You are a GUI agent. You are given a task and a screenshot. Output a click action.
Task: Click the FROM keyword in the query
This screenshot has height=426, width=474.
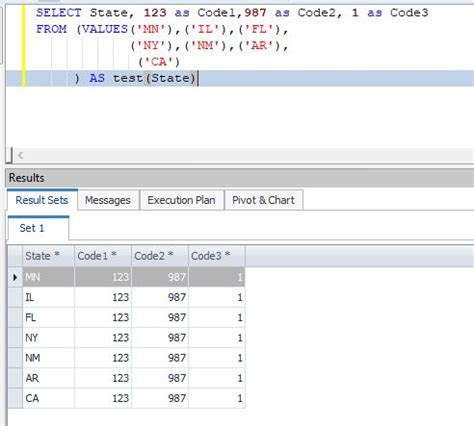point(51,29)
